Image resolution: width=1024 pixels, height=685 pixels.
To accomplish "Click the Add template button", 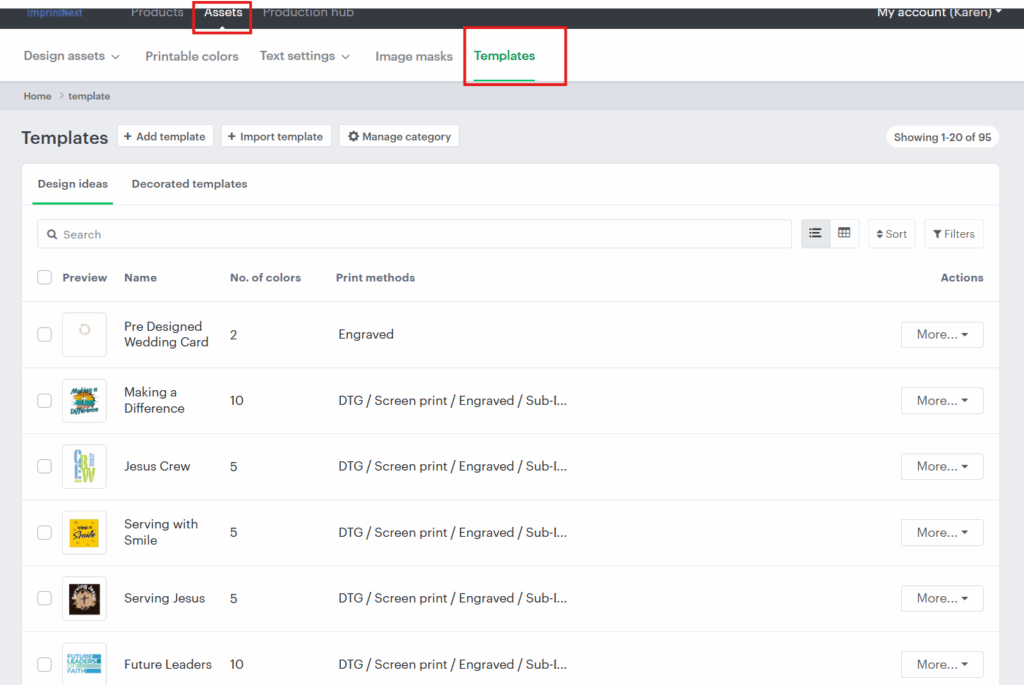I will pyautogui.click(x=165, y=136).
